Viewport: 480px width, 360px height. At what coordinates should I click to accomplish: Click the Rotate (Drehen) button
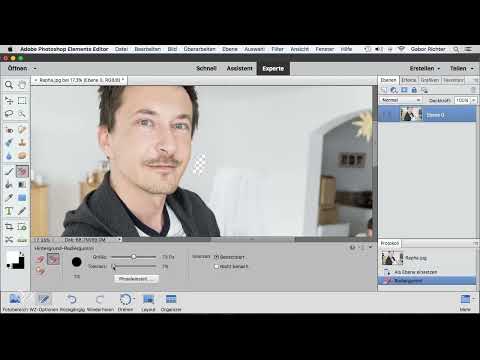point(125,302)
